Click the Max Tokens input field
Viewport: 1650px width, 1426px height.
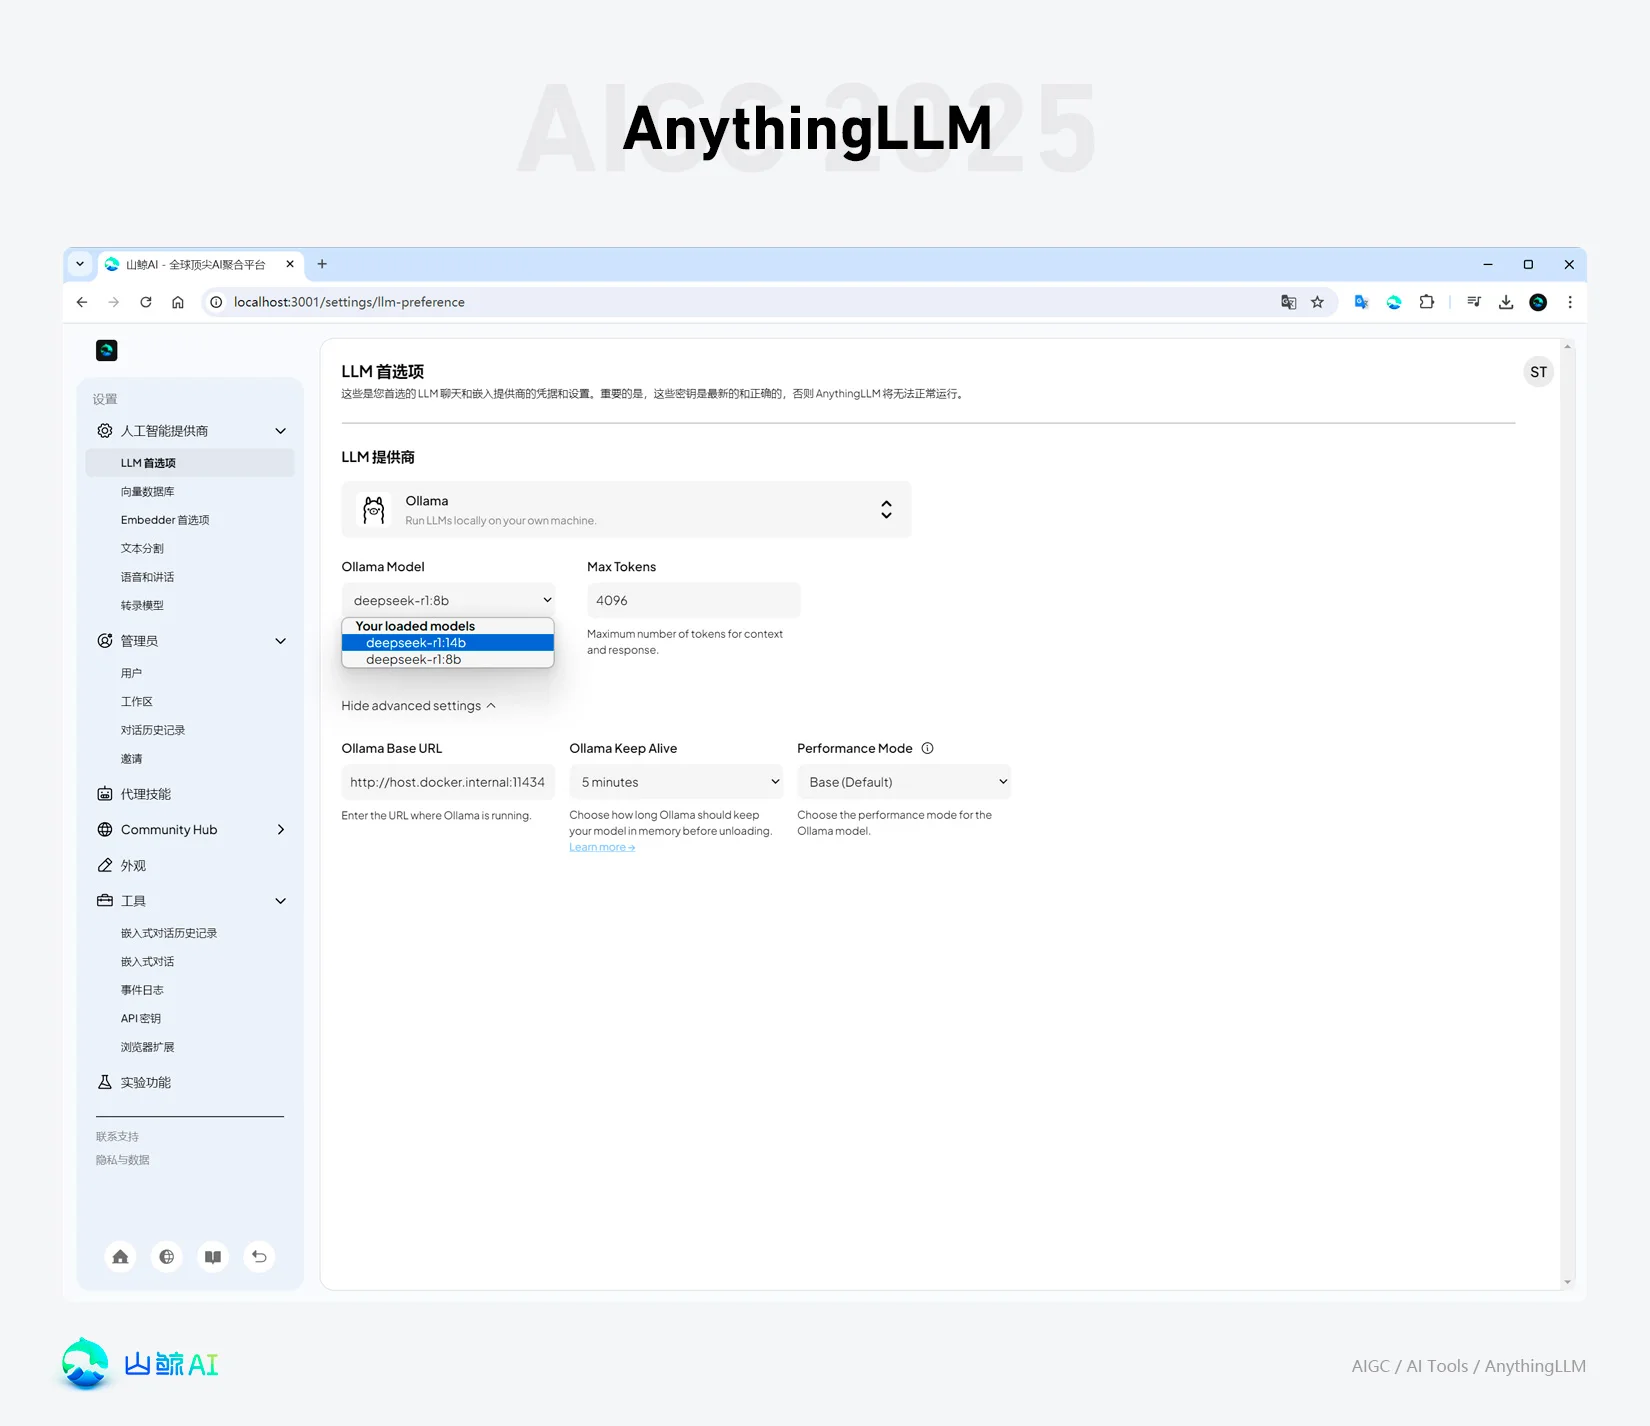tap(694, 600)
